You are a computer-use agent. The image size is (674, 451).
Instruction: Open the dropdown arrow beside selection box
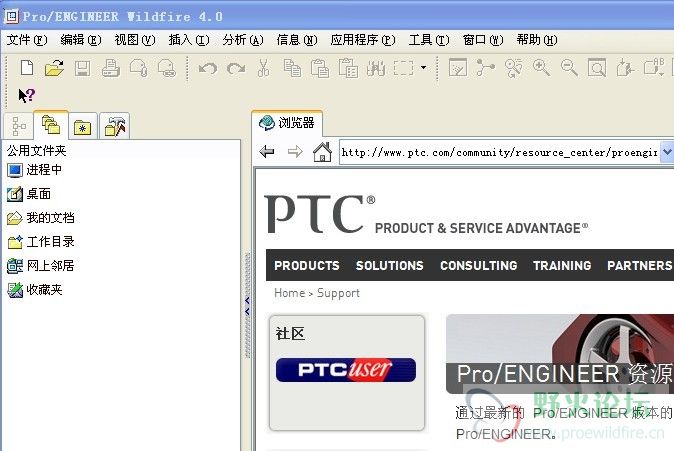423,67
